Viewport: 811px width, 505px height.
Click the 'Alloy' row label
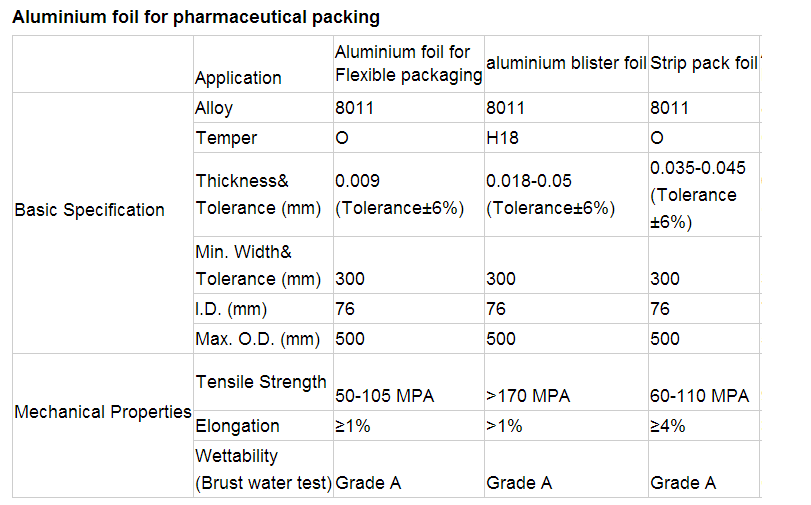pos(214,108)
